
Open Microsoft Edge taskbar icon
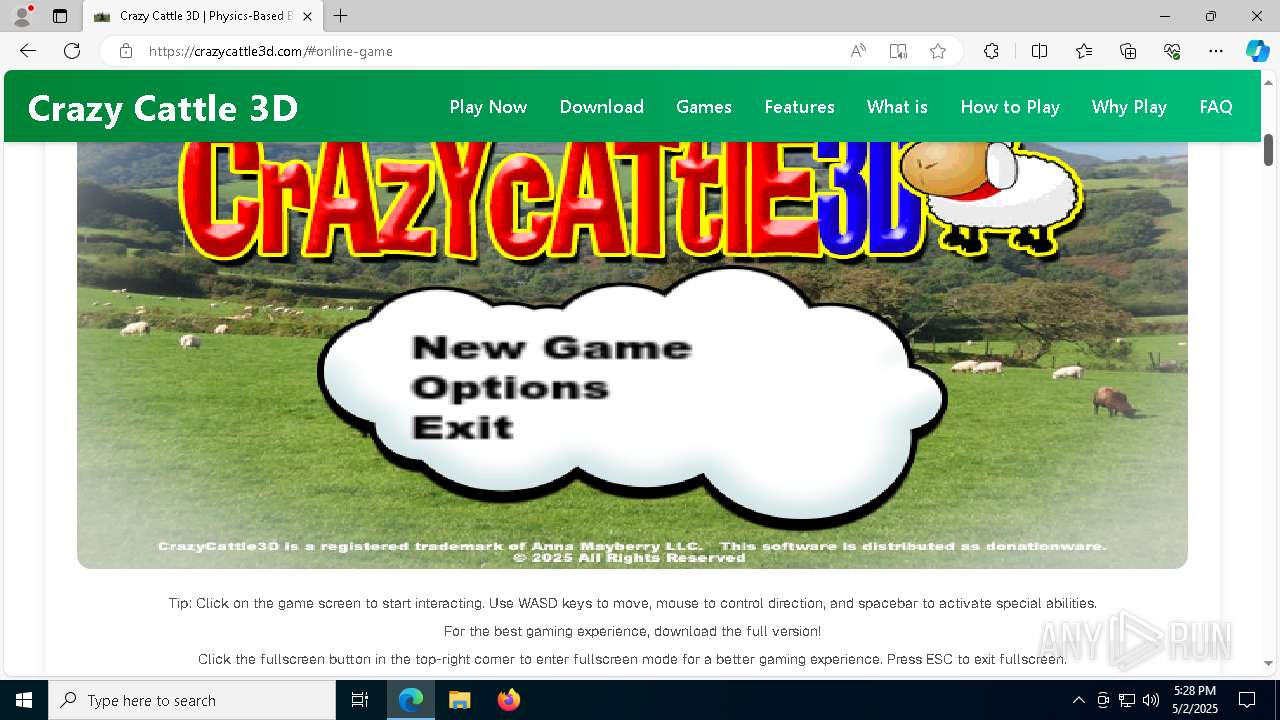pyautogui.click(x=411, y=700)
